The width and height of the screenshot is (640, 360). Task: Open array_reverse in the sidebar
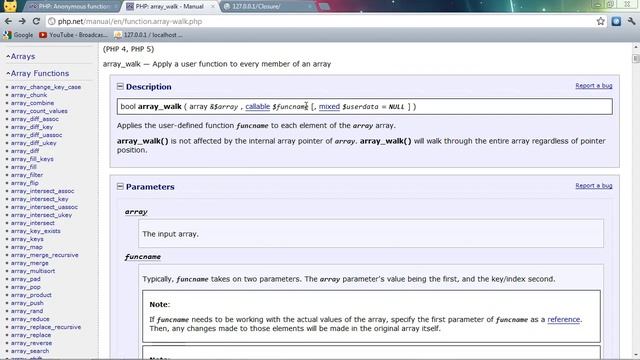pos(31,343)
